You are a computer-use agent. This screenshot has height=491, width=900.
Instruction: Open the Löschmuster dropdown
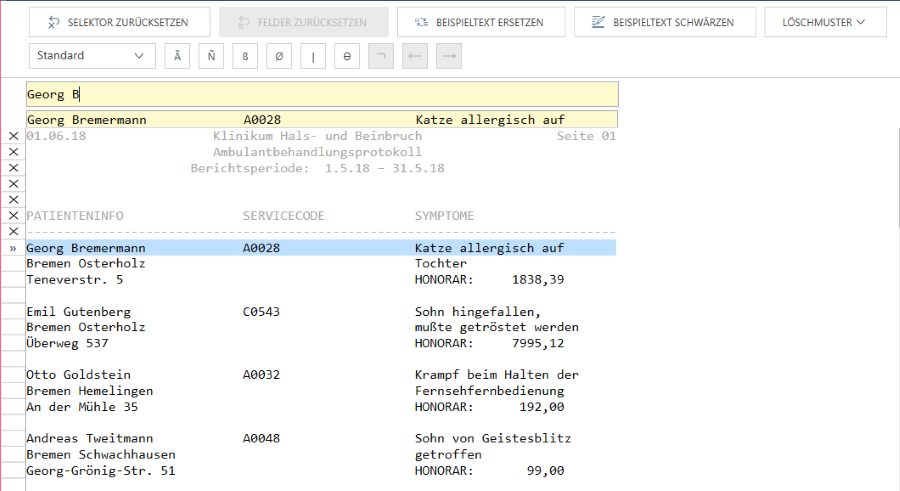pos(825,22)
